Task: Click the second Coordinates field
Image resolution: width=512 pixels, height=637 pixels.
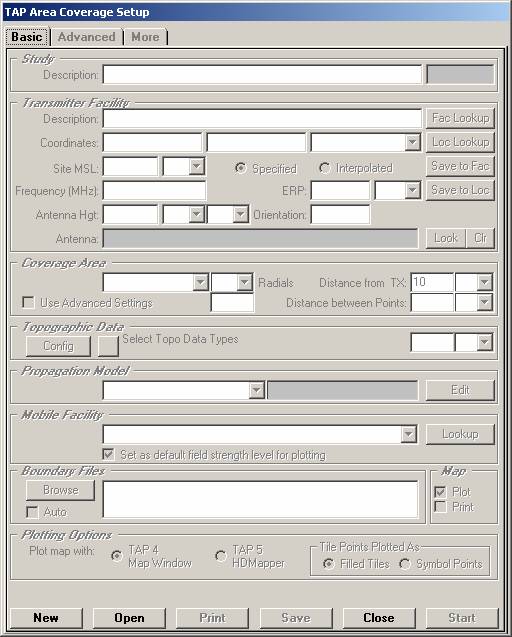Action: (x=256, y=143)
